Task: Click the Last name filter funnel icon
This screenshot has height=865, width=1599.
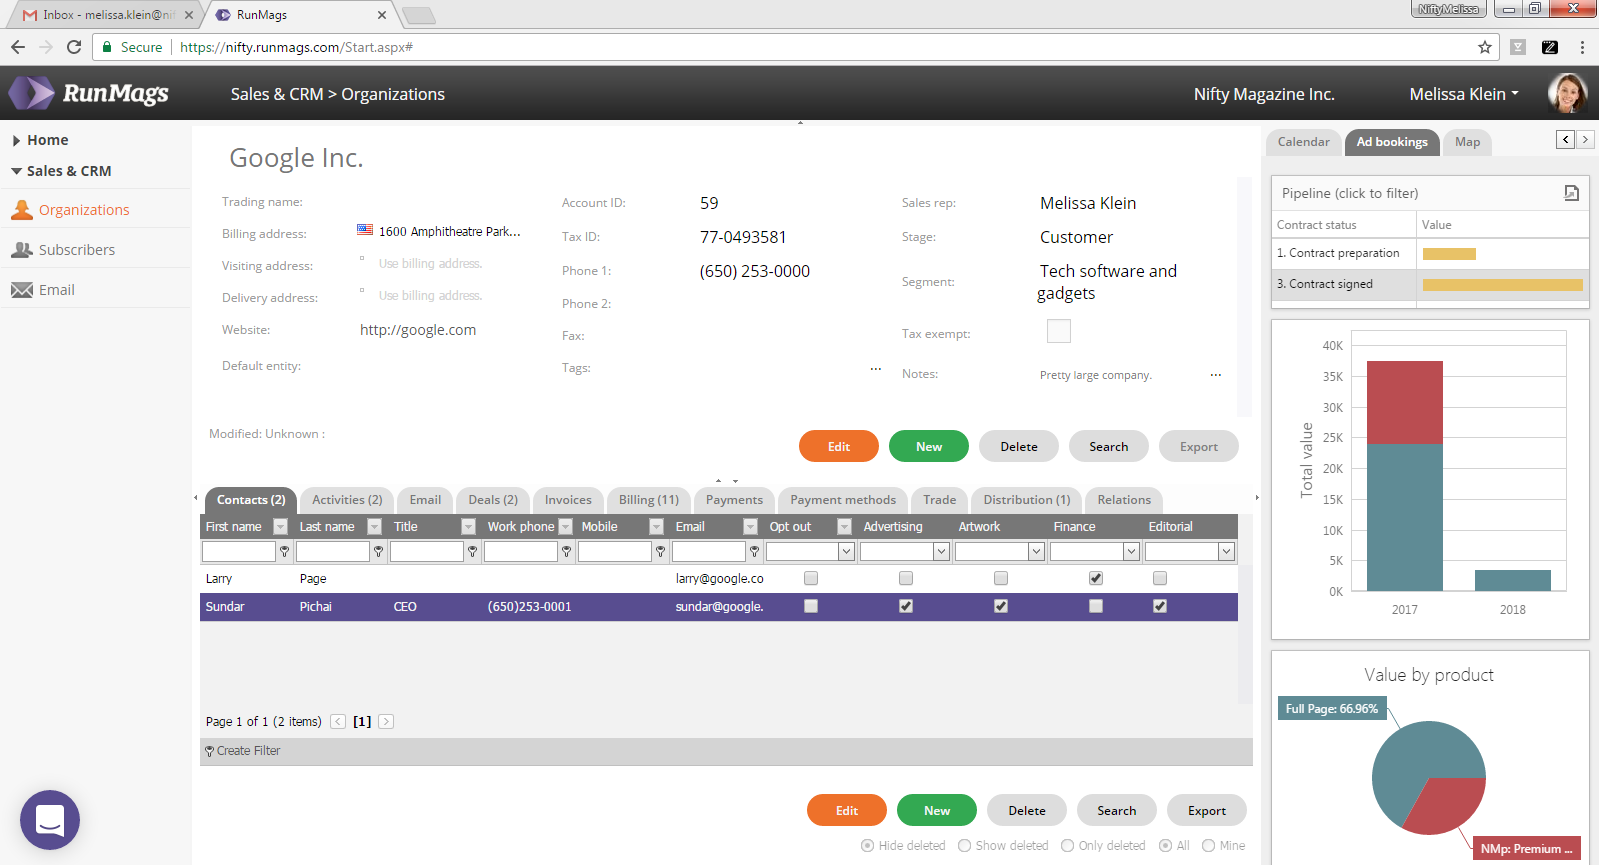Action: pos(378,551)
